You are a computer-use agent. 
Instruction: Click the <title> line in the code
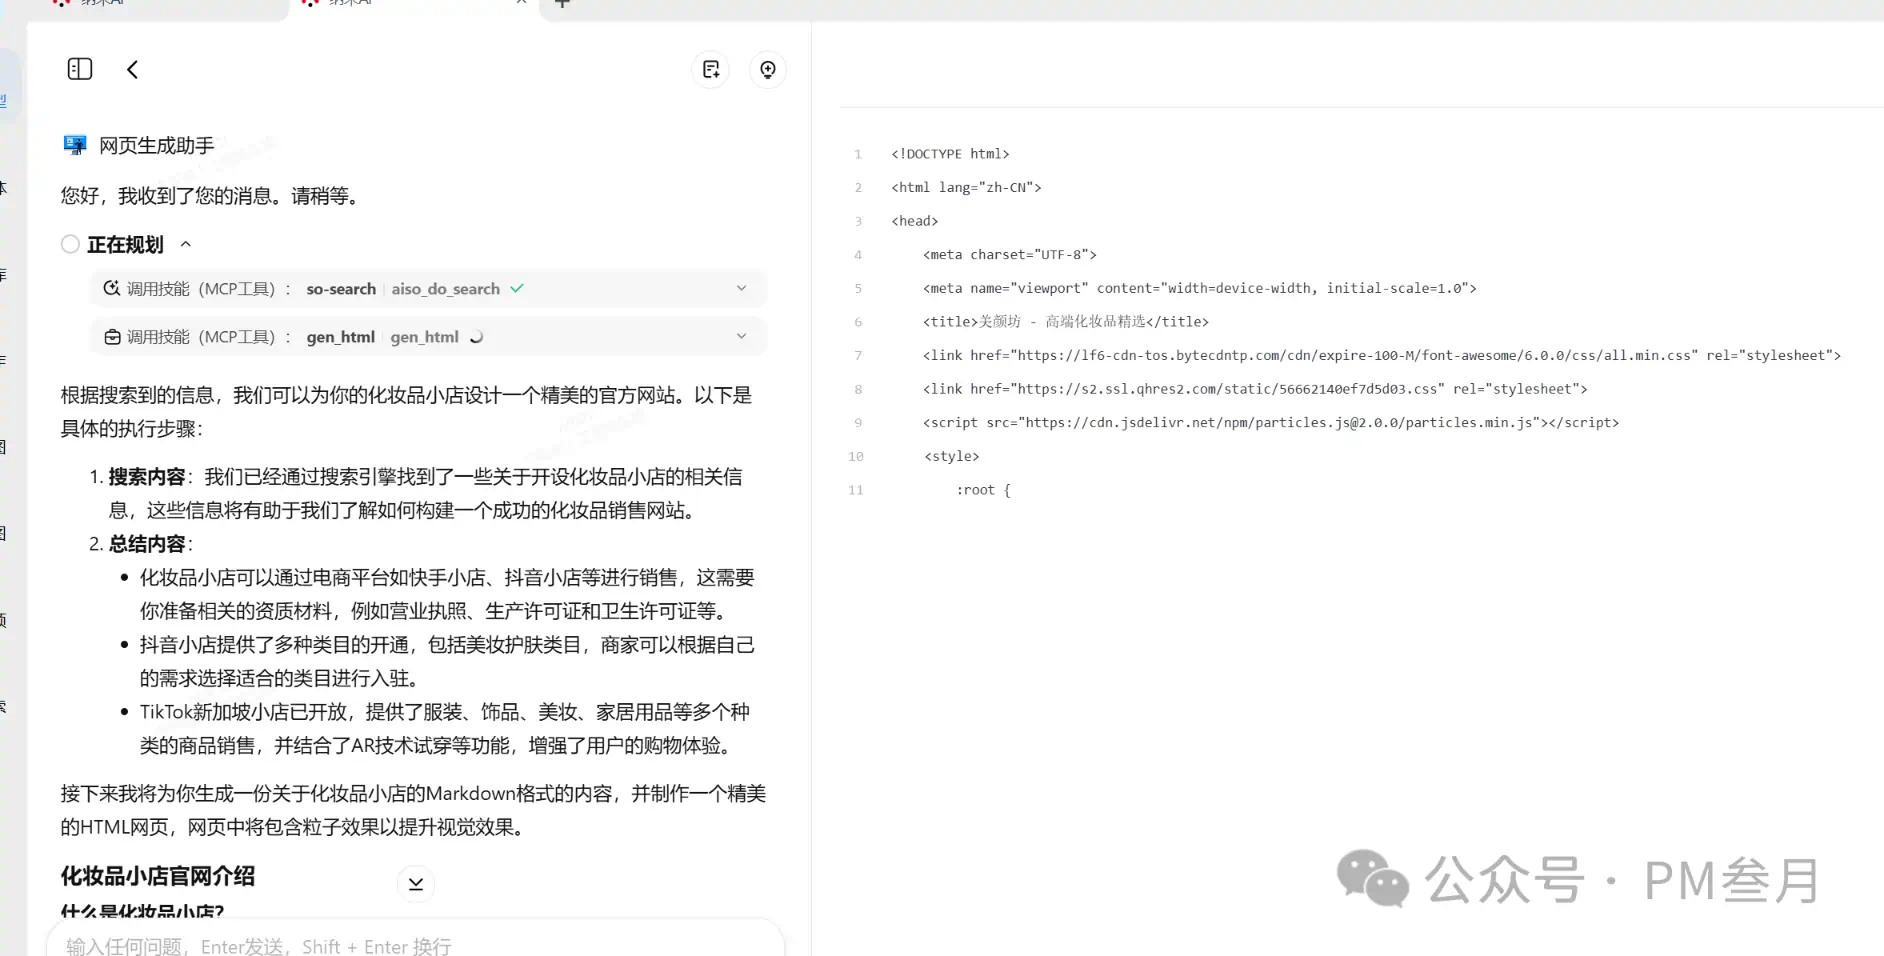(x=1066, y=321)
